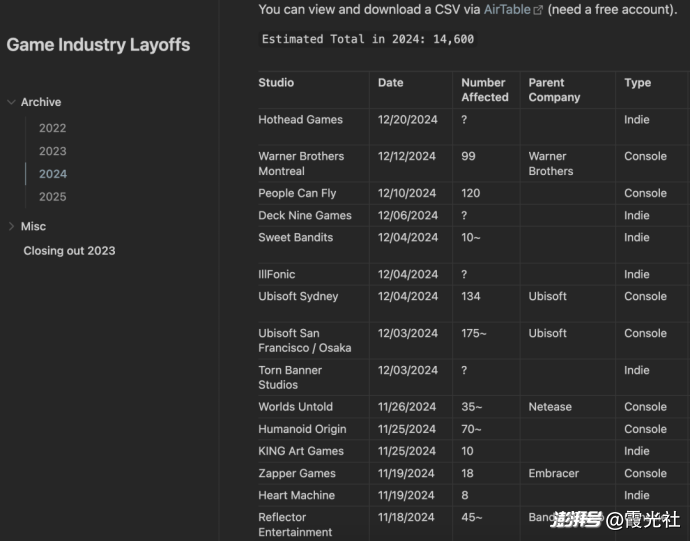Click the number affected value 35~
Image resolution: width=690 pixels, height=541 pixels.
pyautogui.click(x=472, y=407)
